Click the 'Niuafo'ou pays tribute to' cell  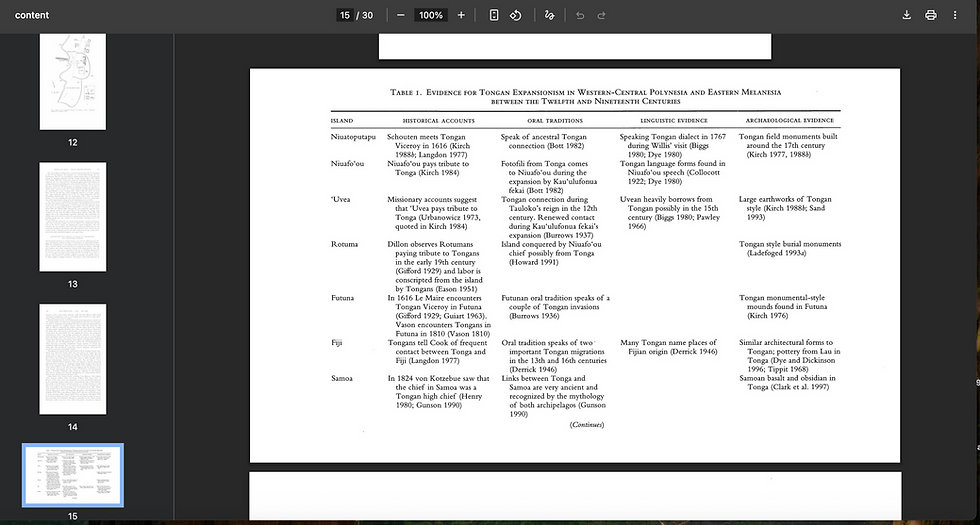[428, 168]
